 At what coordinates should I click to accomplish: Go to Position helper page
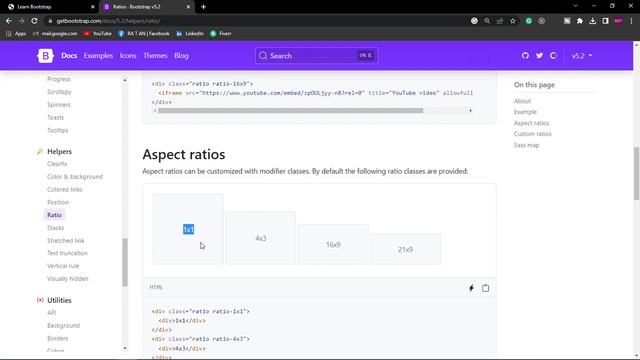tap(58, 202)
